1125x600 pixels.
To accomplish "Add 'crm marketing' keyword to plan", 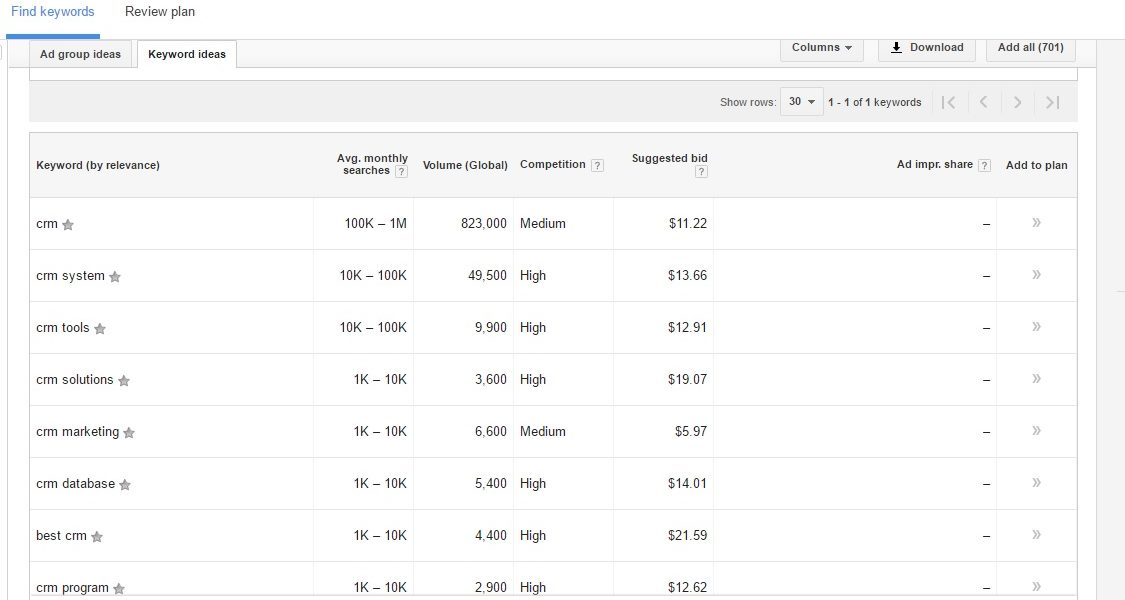I will click(1036, 431).
